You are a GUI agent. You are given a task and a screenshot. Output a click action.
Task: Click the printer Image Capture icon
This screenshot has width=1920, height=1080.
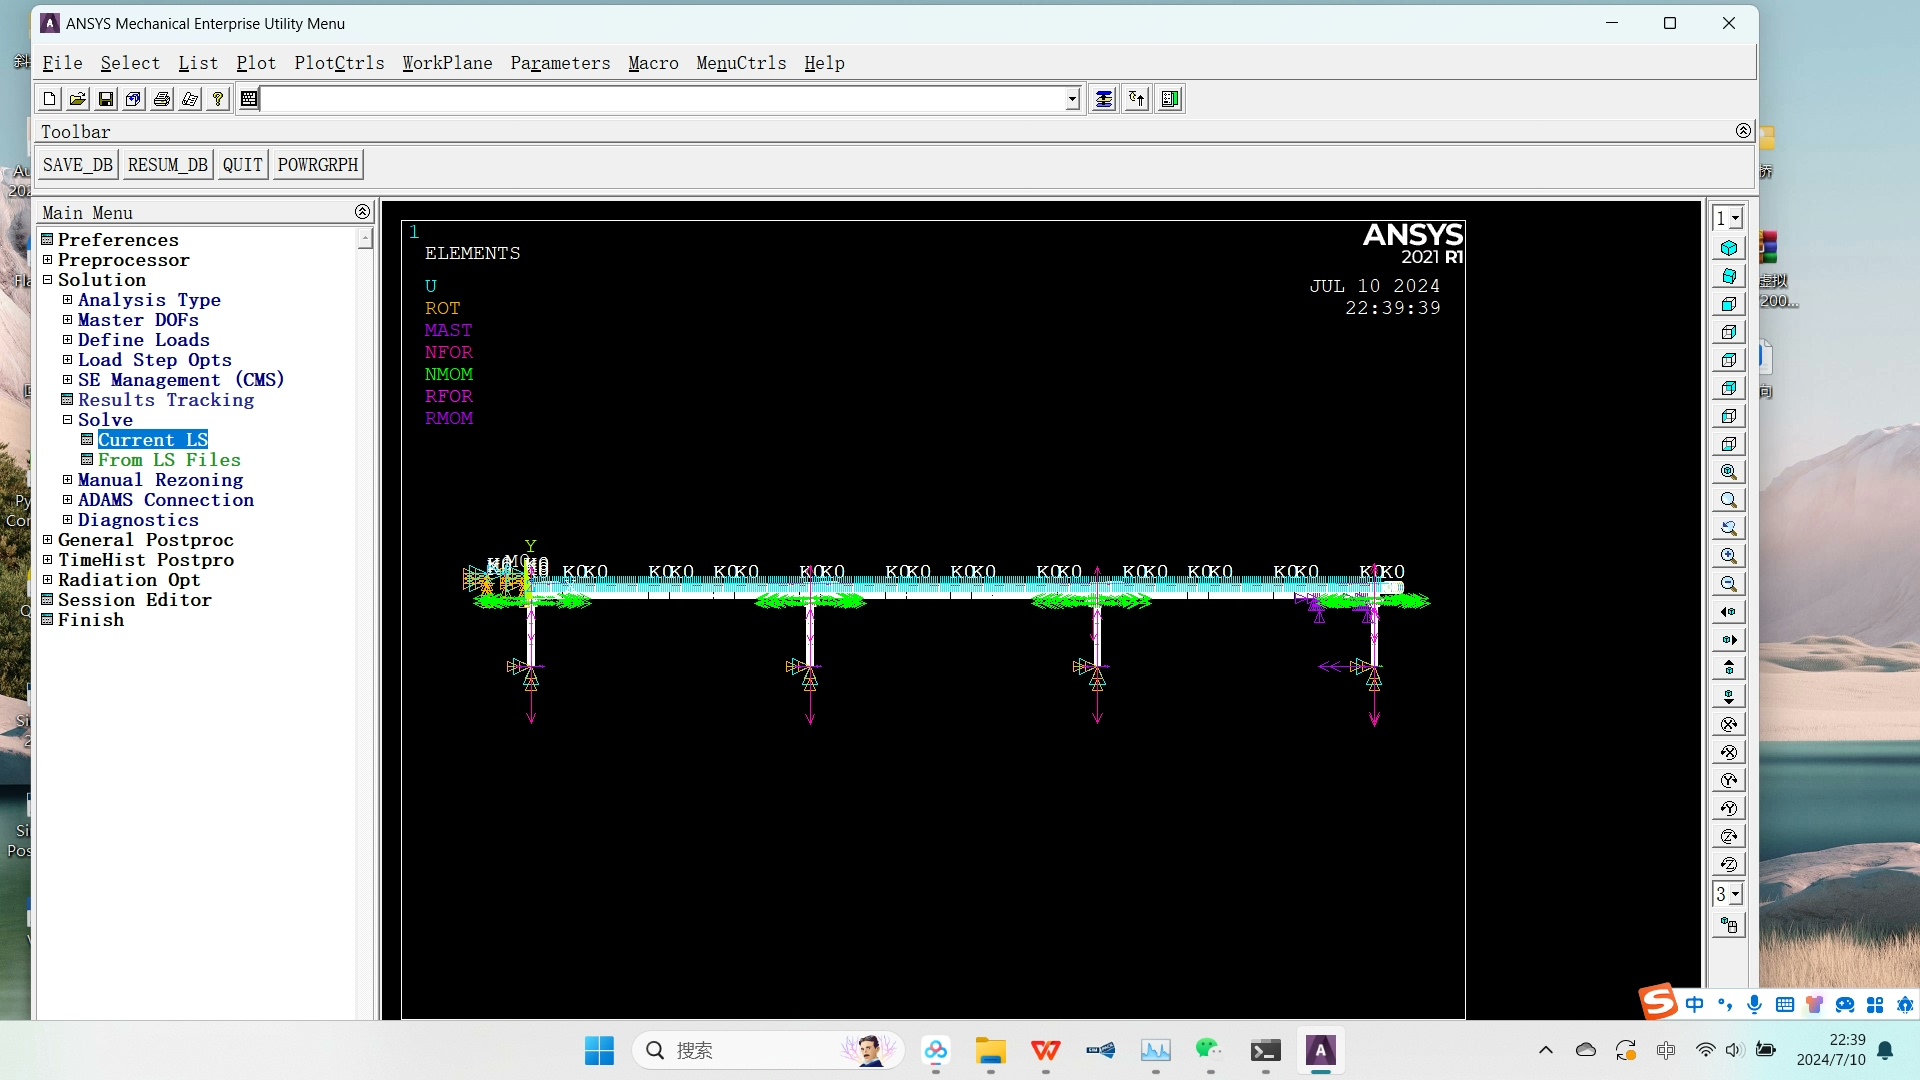point(161,99)
